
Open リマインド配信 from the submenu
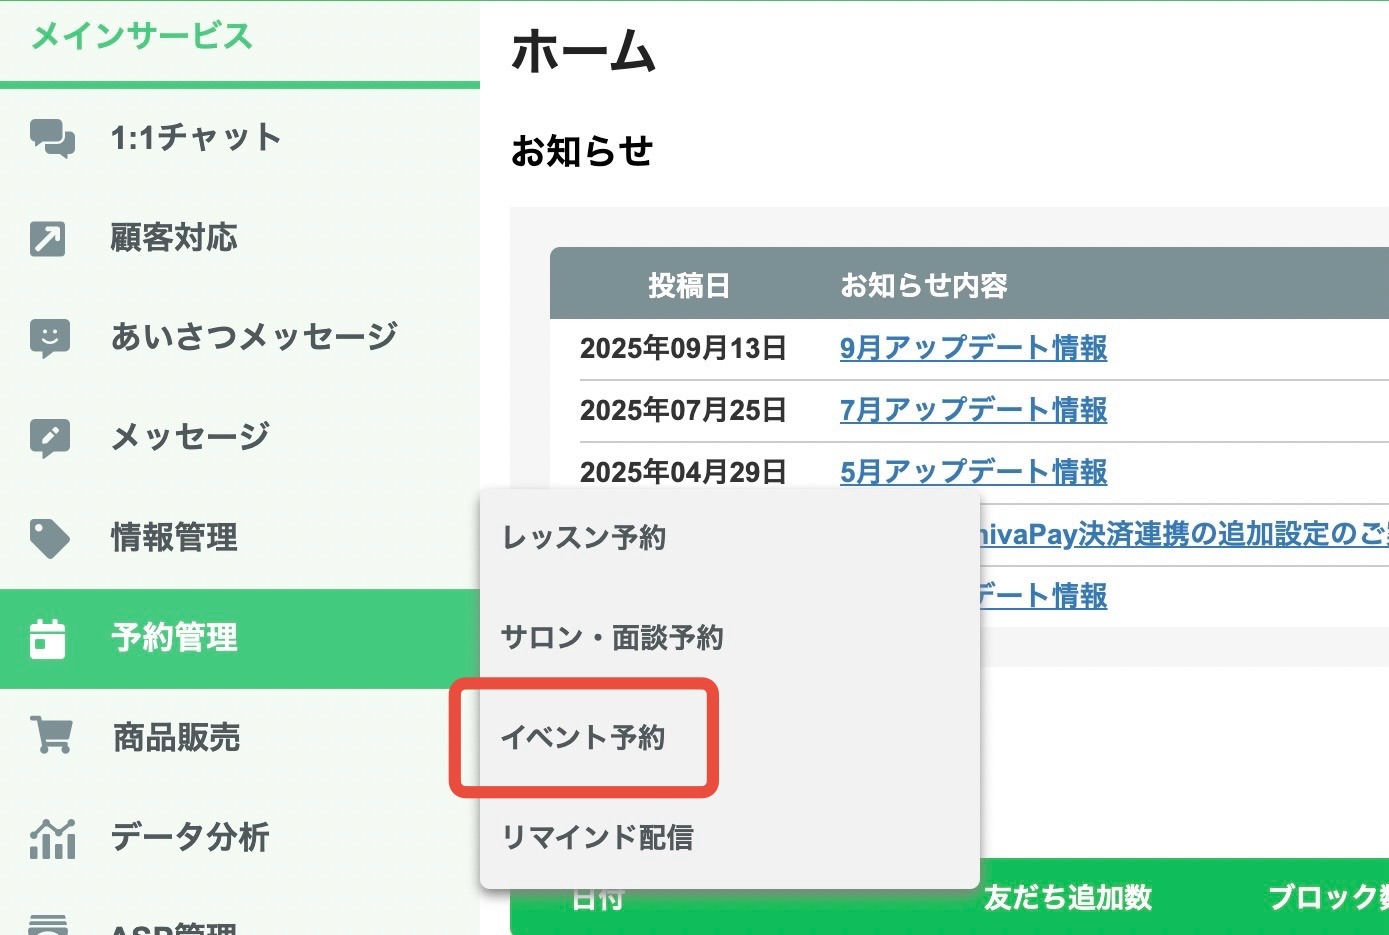click(597, 838)
